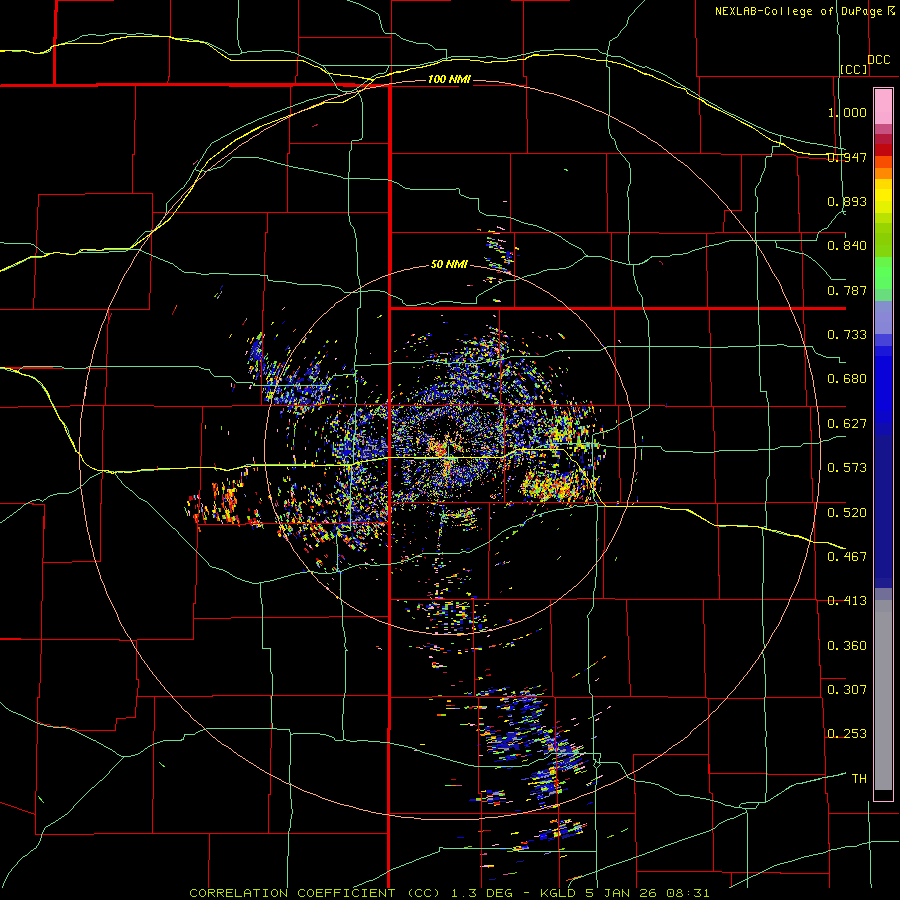Image resolution: width=900 pixels, height=900 pixels.
Task: Click the 0.787 color scale label
Action: click(x=847, y=290)
